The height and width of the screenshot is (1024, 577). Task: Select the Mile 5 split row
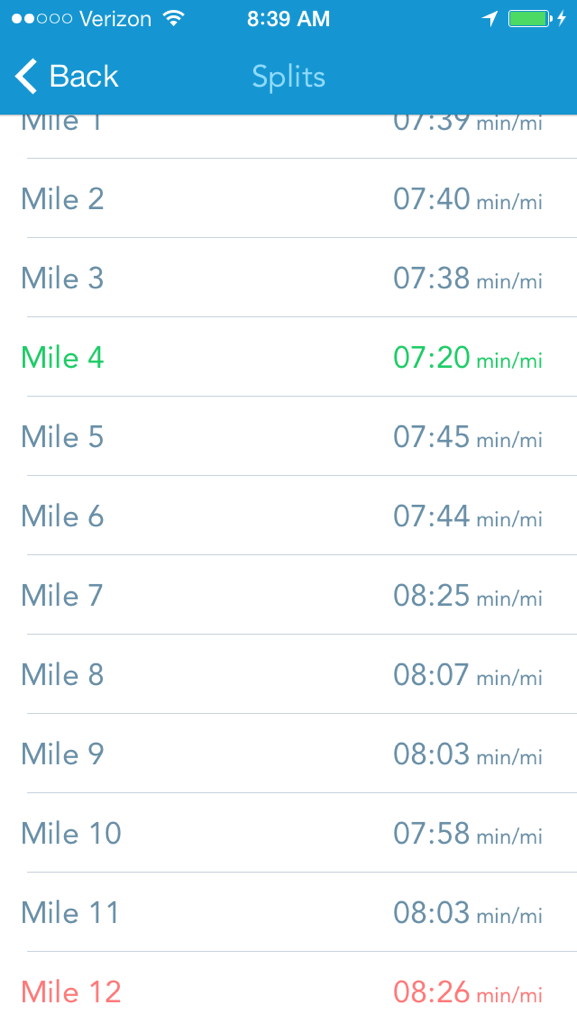pyautogui.click(x=288, y=437)
